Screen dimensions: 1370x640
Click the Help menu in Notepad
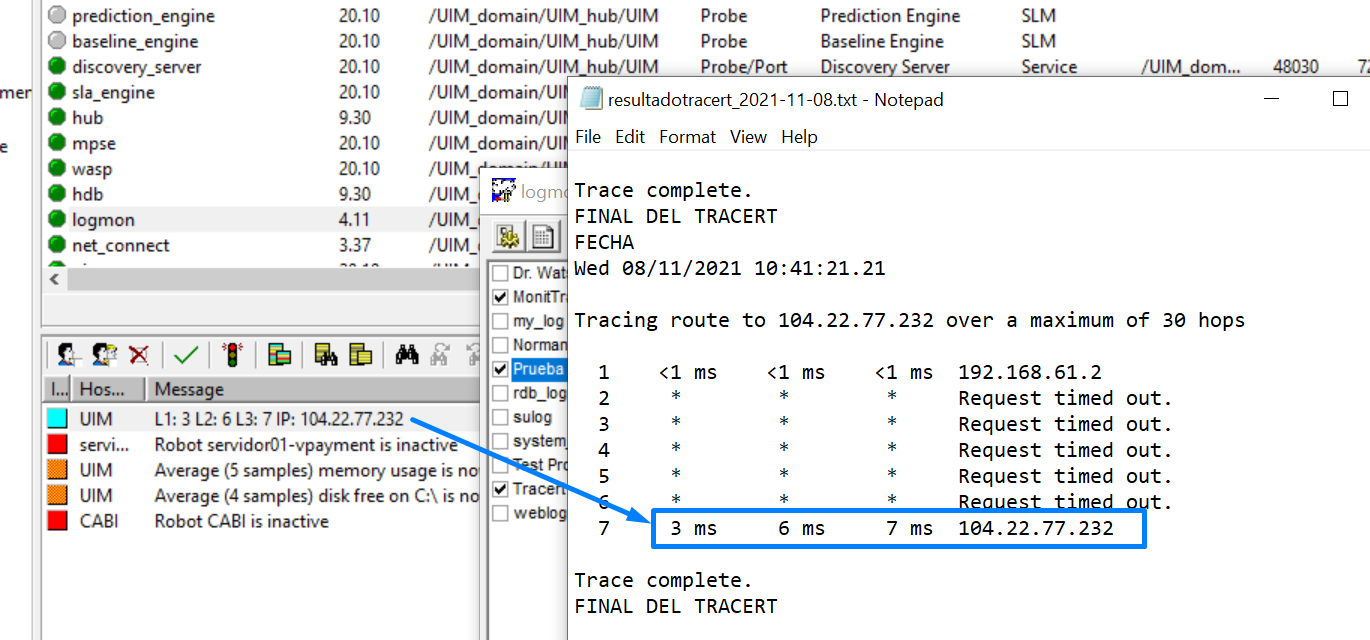point(798,137)
